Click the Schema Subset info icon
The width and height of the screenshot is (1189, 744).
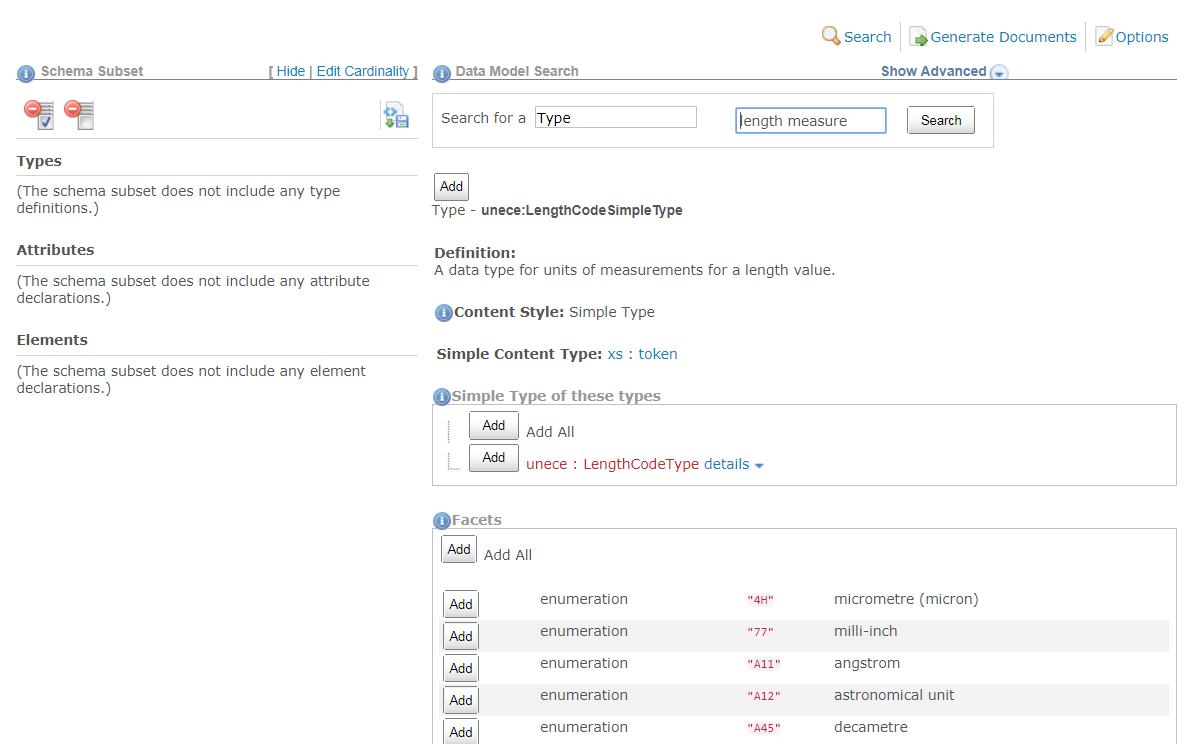click(x=26, y=73)
